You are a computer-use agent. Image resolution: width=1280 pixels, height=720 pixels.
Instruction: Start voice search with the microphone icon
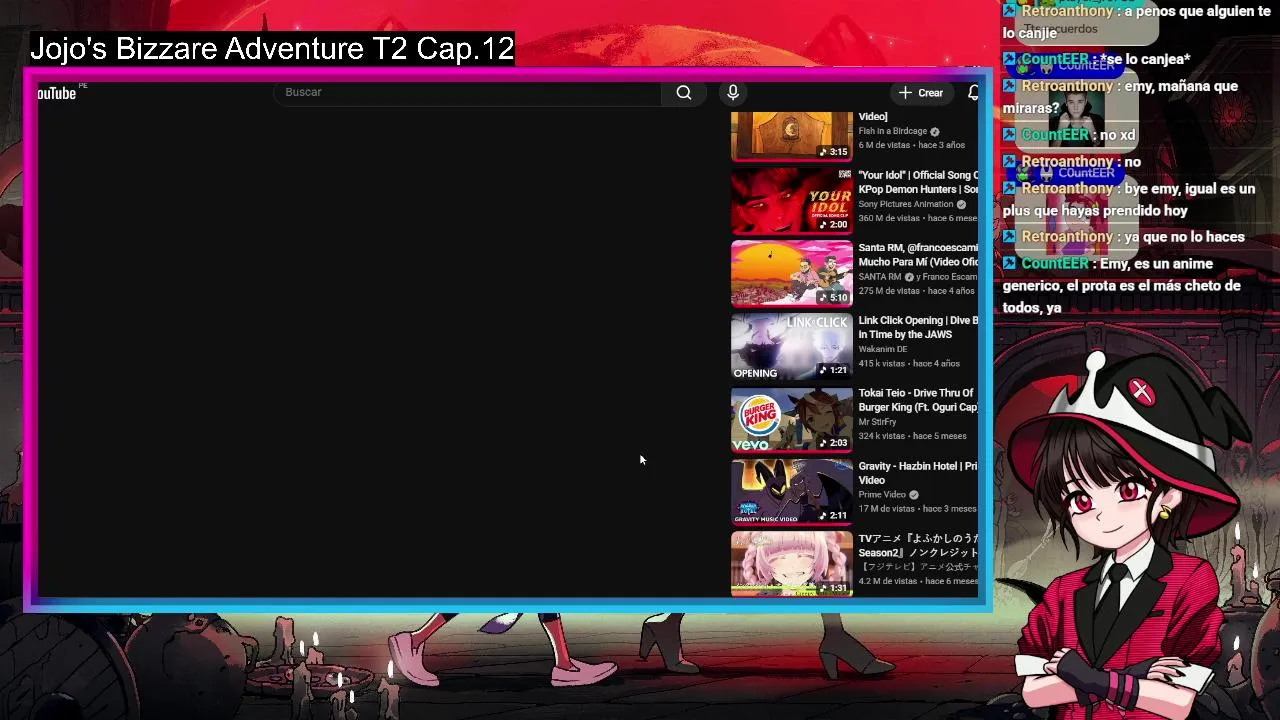pyautogui.click(x=733, y=92)
